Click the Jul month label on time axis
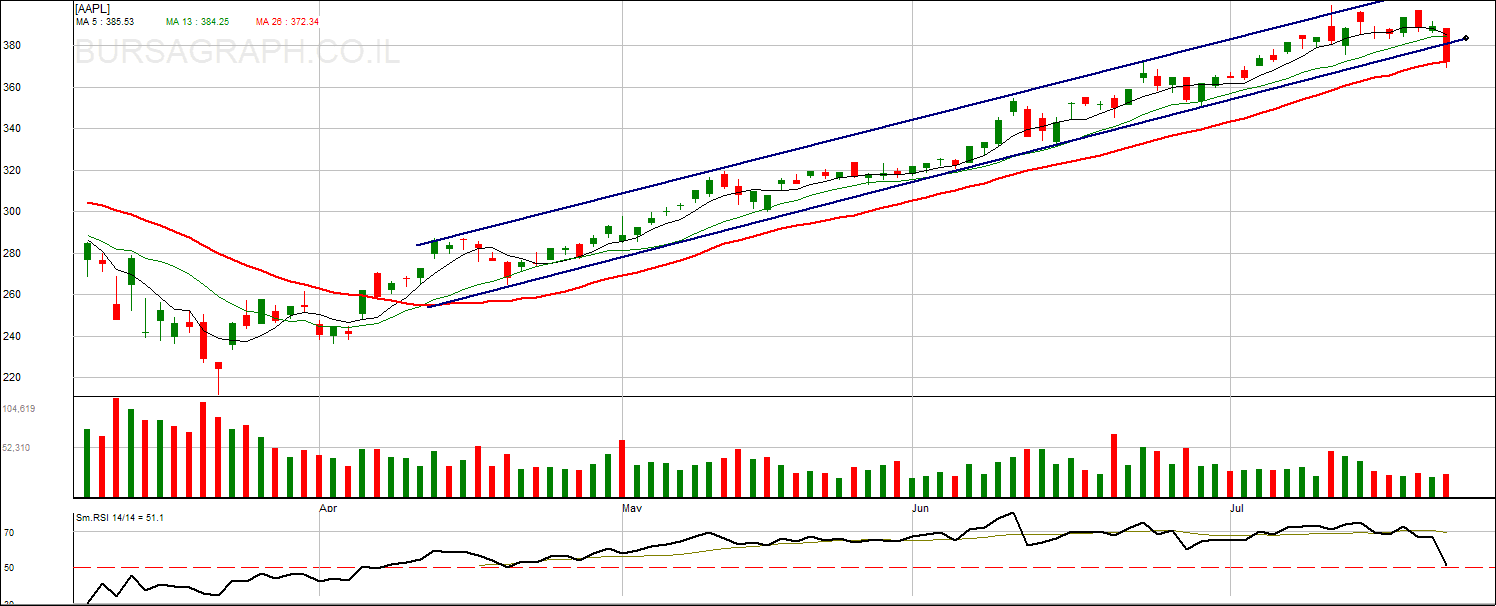This screenshot has width=1496, height=606. pos(1237,509)
